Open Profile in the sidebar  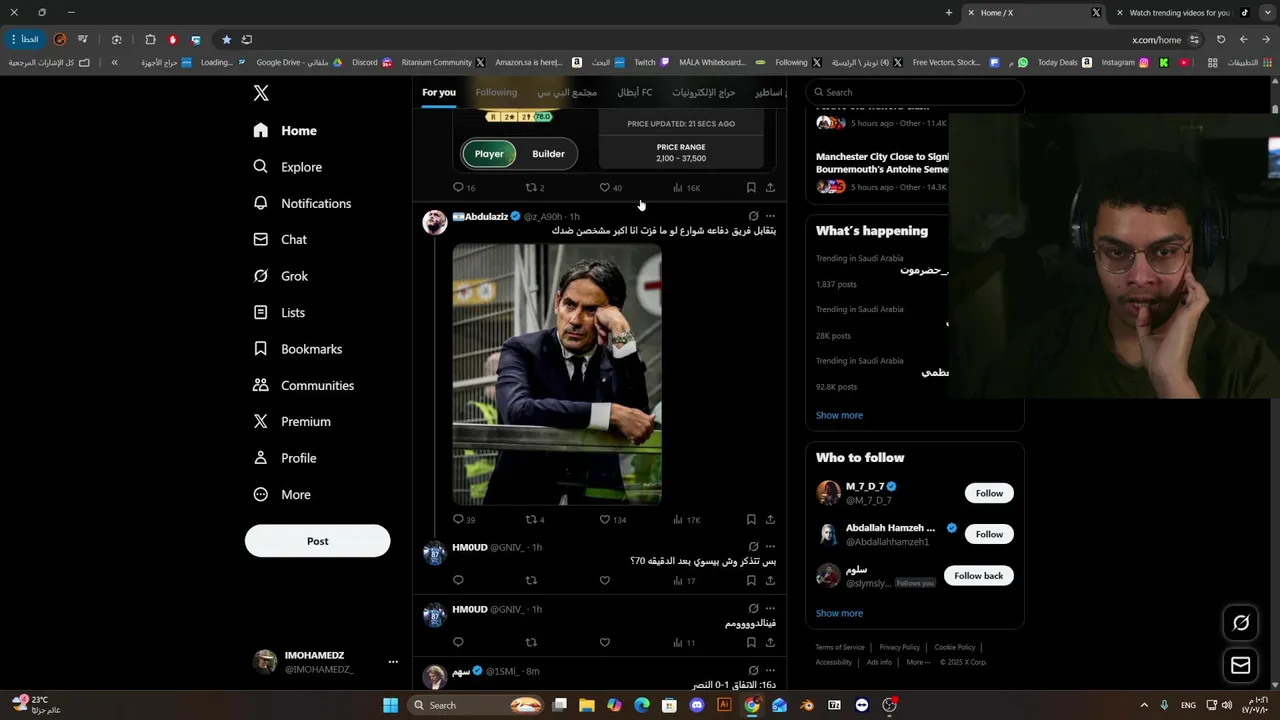click(x=285, y=458)
